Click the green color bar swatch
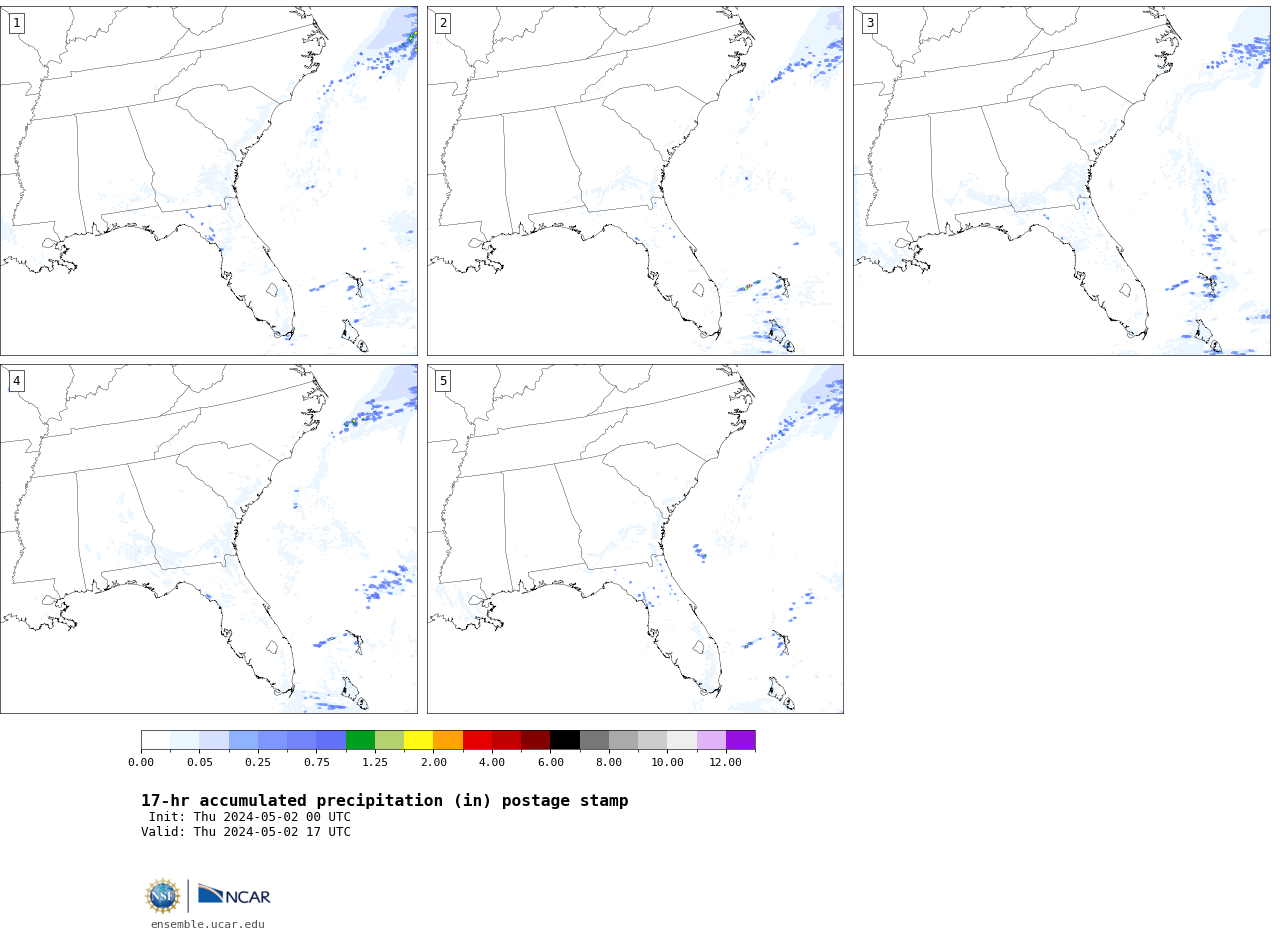This screenshot has width=1280, height=936. [360, 740]
